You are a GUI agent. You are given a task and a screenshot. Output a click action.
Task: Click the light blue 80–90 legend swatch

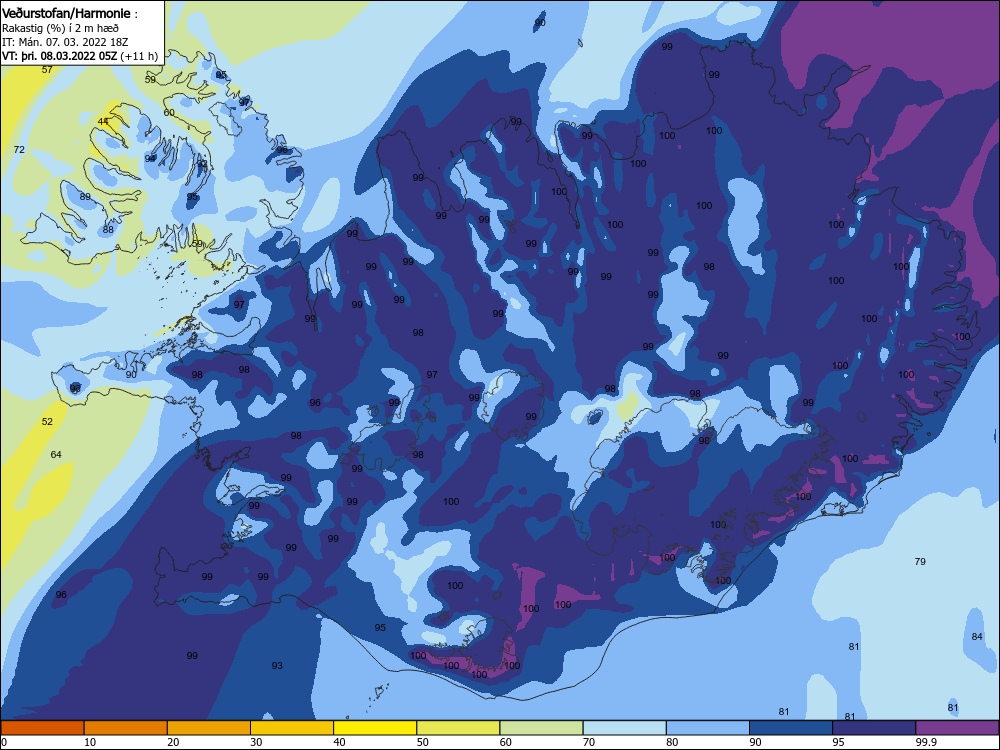tap(708, 728)
